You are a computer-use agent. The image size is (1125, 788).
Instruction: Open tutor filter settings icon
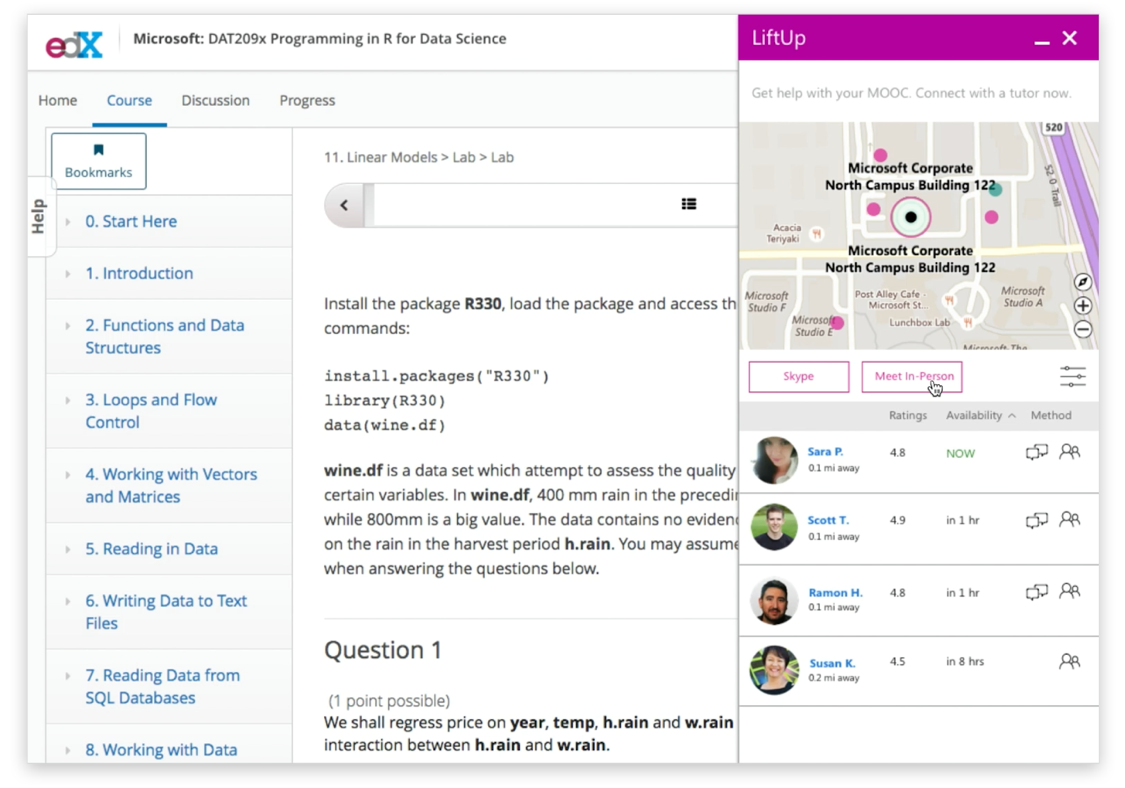click(x=1073, y=377)
